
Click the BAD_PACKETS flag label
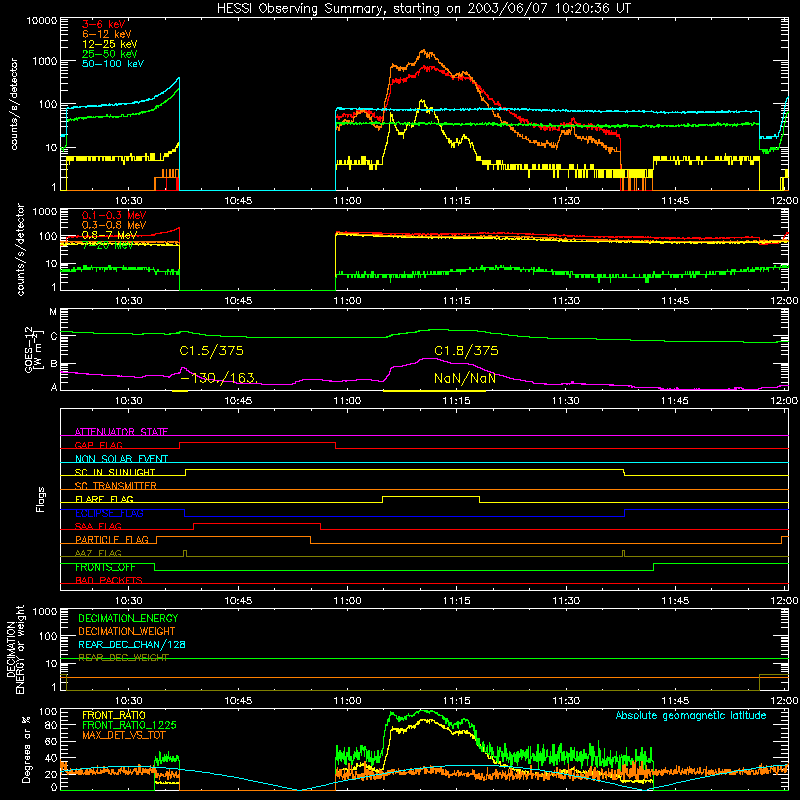(x=109, y=580)
